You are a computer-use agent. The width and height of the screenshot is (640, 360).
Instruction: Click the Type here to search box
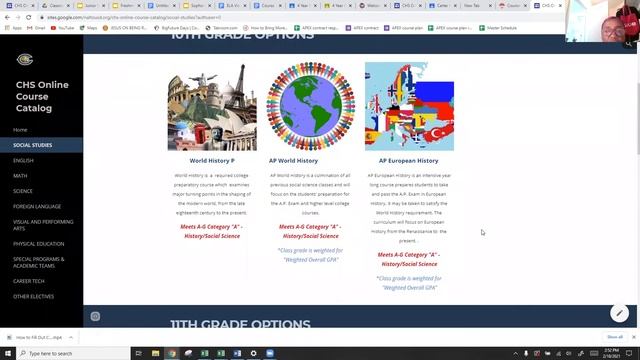pos(73,353)
